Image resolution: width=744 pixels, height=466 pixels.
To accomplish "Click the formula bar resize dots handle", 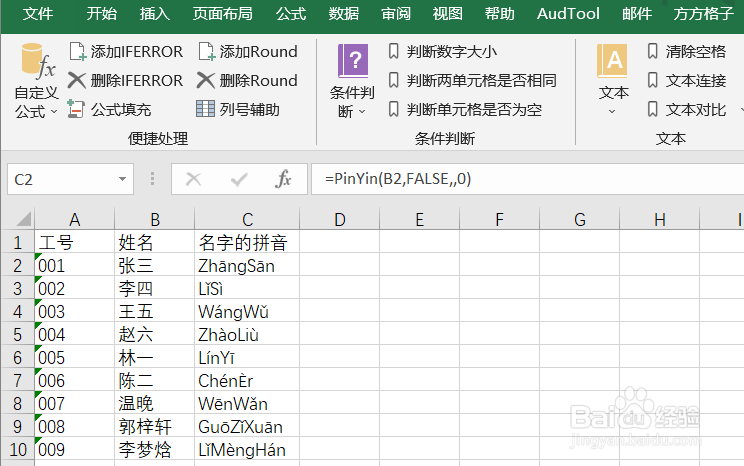I will [152, 179].
